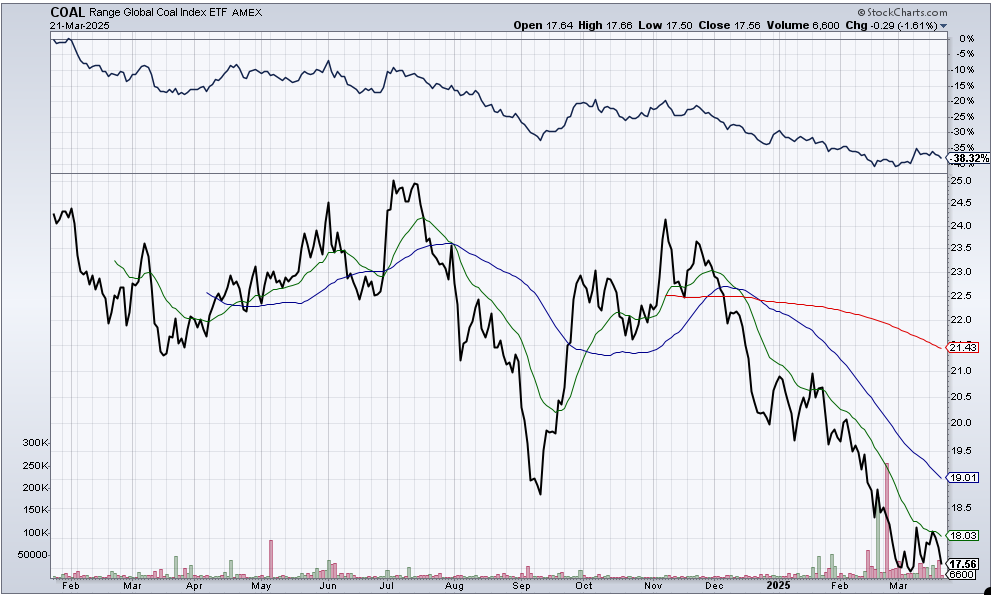Click the Dec month label

click(714, 586)
